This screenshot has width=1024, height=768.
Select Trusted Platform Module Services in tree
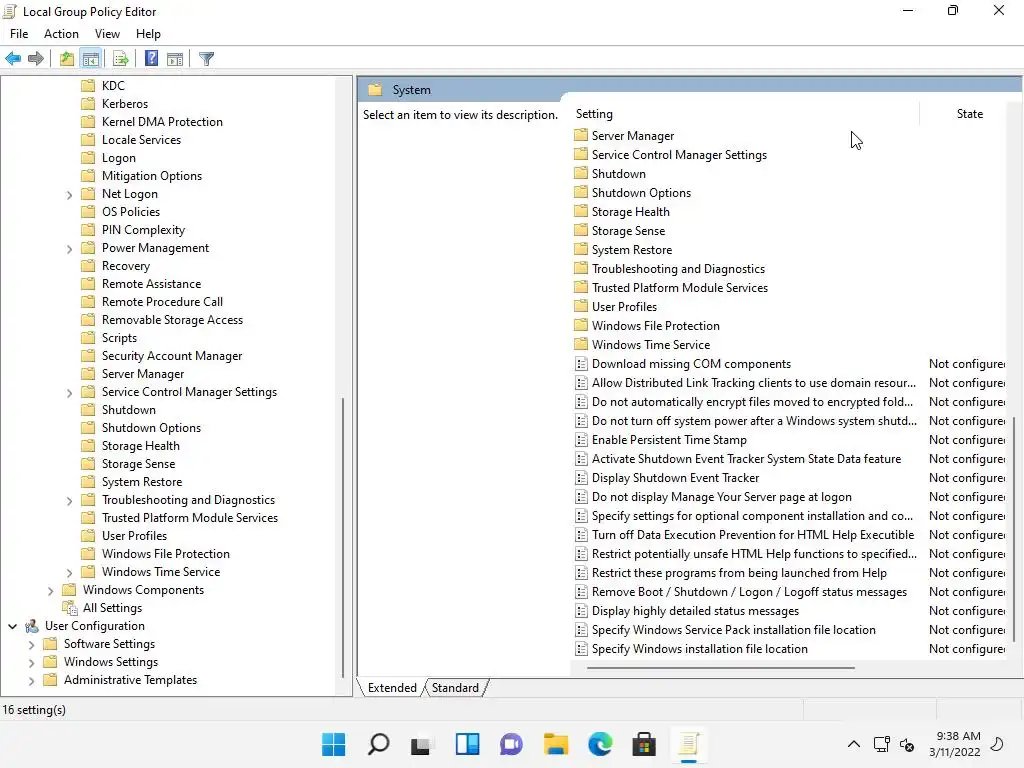pos(189,517)
